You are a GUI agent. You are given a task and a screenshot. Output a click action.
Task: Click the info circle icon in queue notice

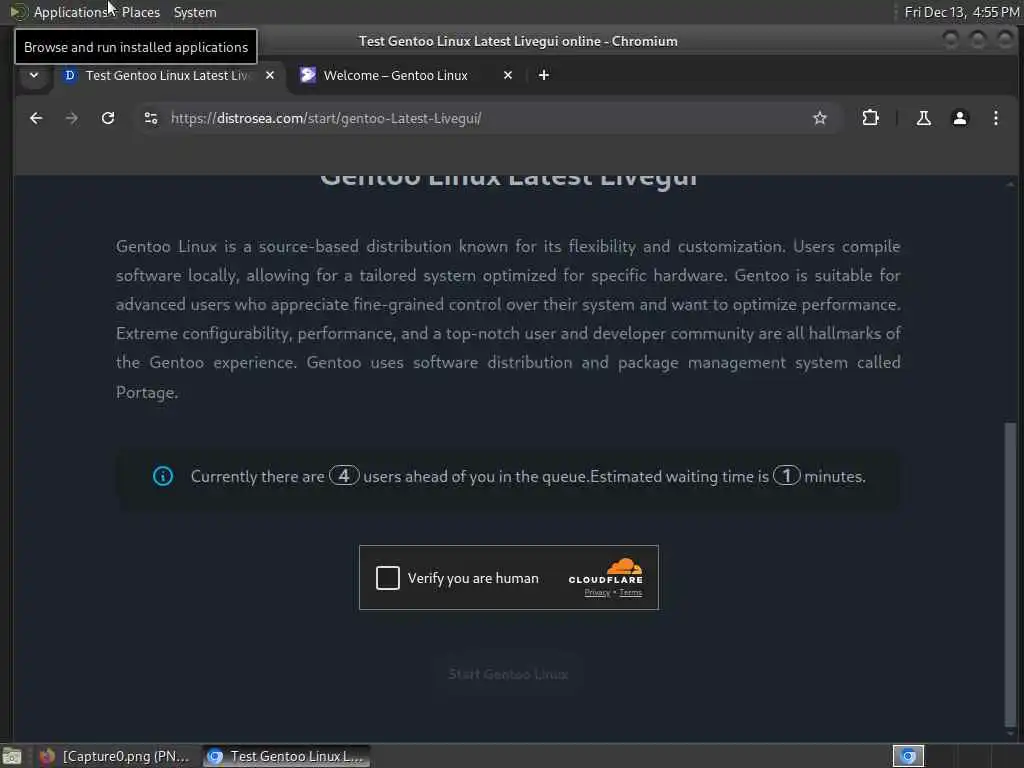tap(163, 476)
